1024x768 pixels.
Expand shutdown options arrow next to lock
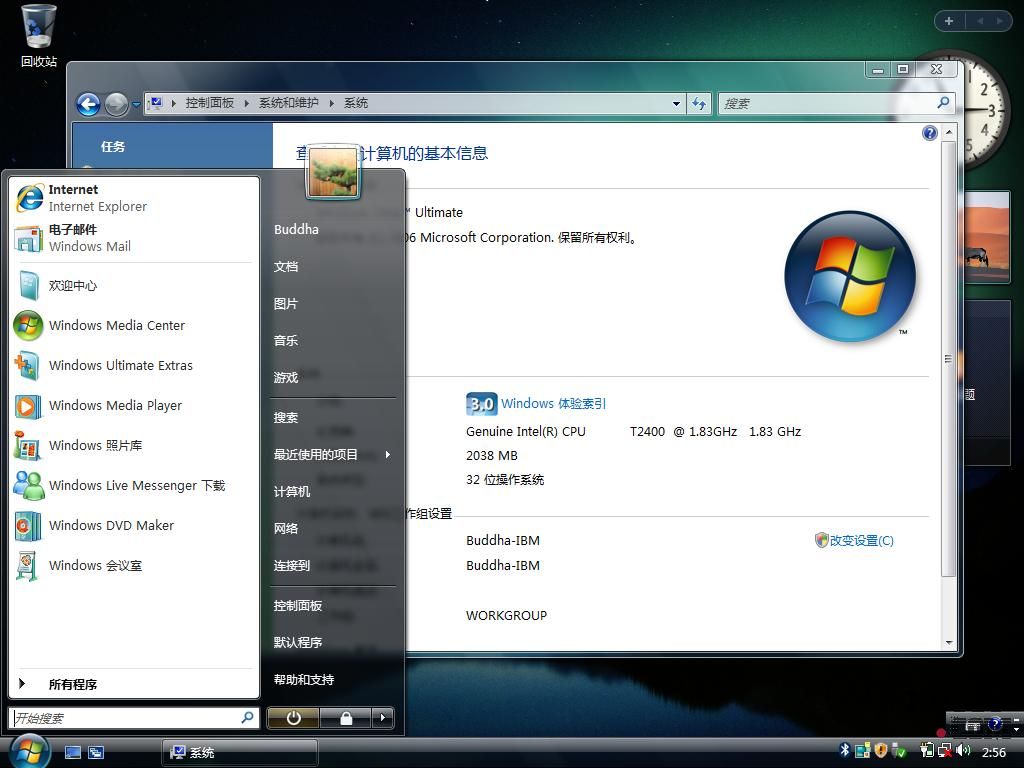pos(382,718)
